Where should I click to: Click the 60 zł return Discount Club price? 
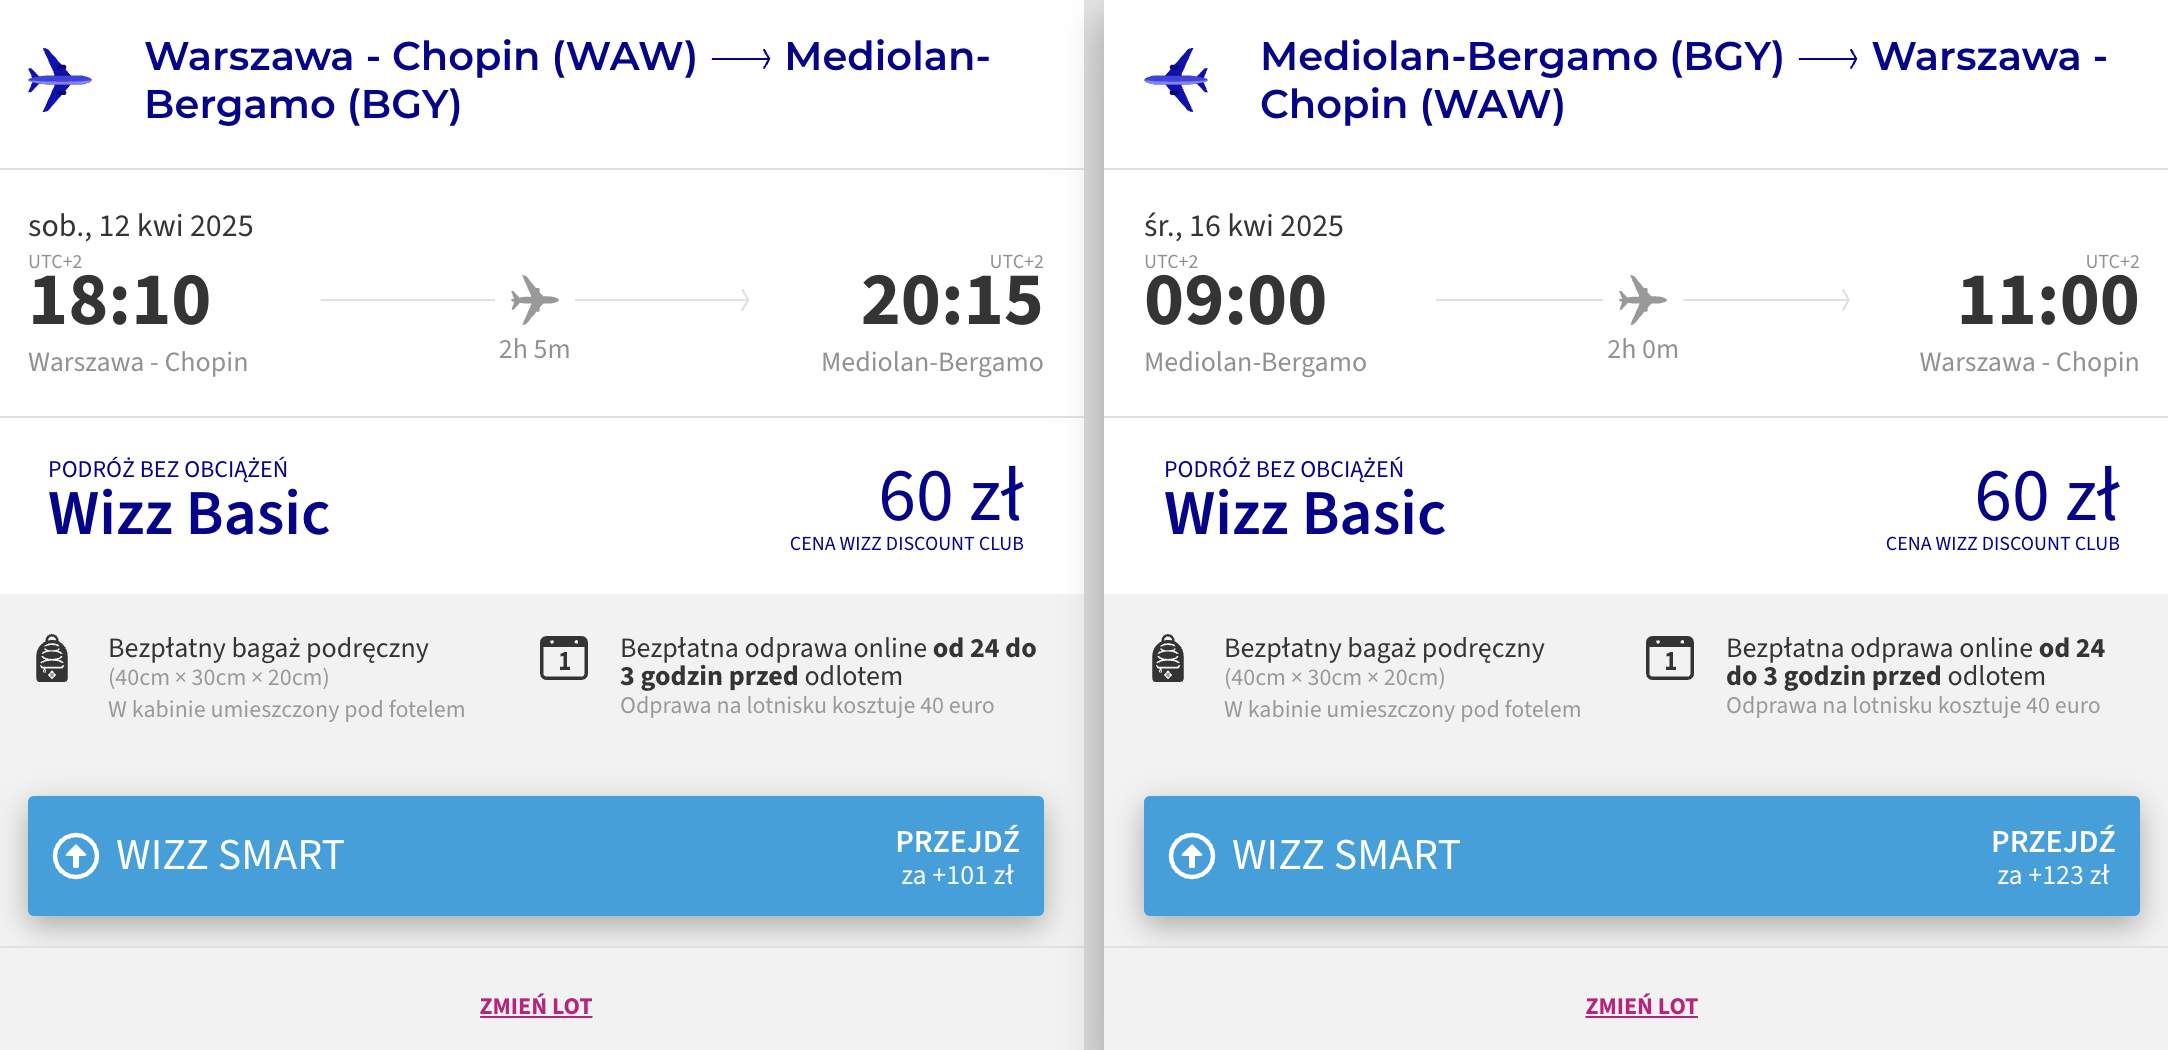(2047, 496)
